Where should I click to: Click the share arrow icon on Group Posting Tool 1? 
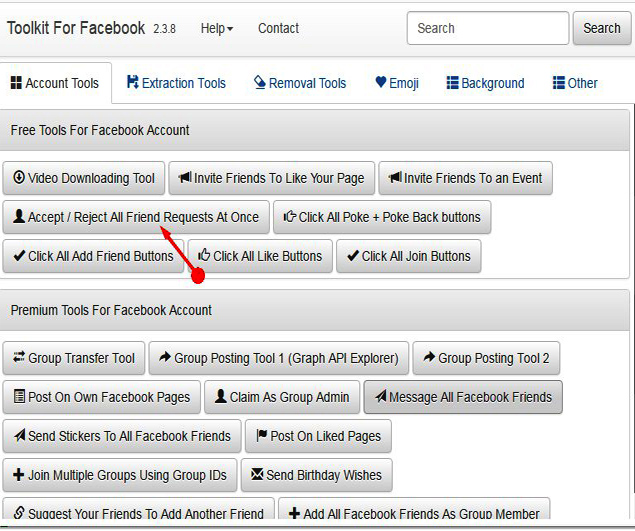[x=165, y=357]
